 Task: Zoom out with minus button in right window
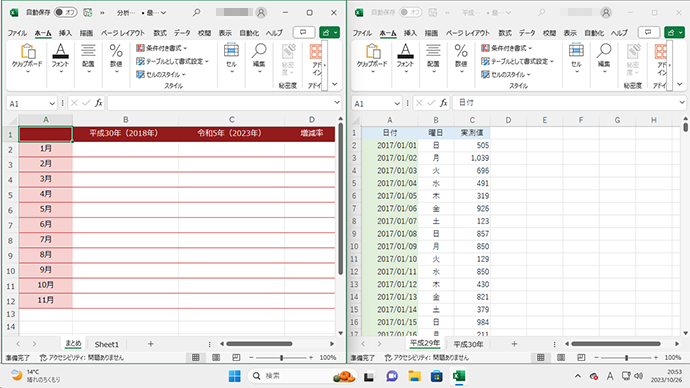point(596,358)
